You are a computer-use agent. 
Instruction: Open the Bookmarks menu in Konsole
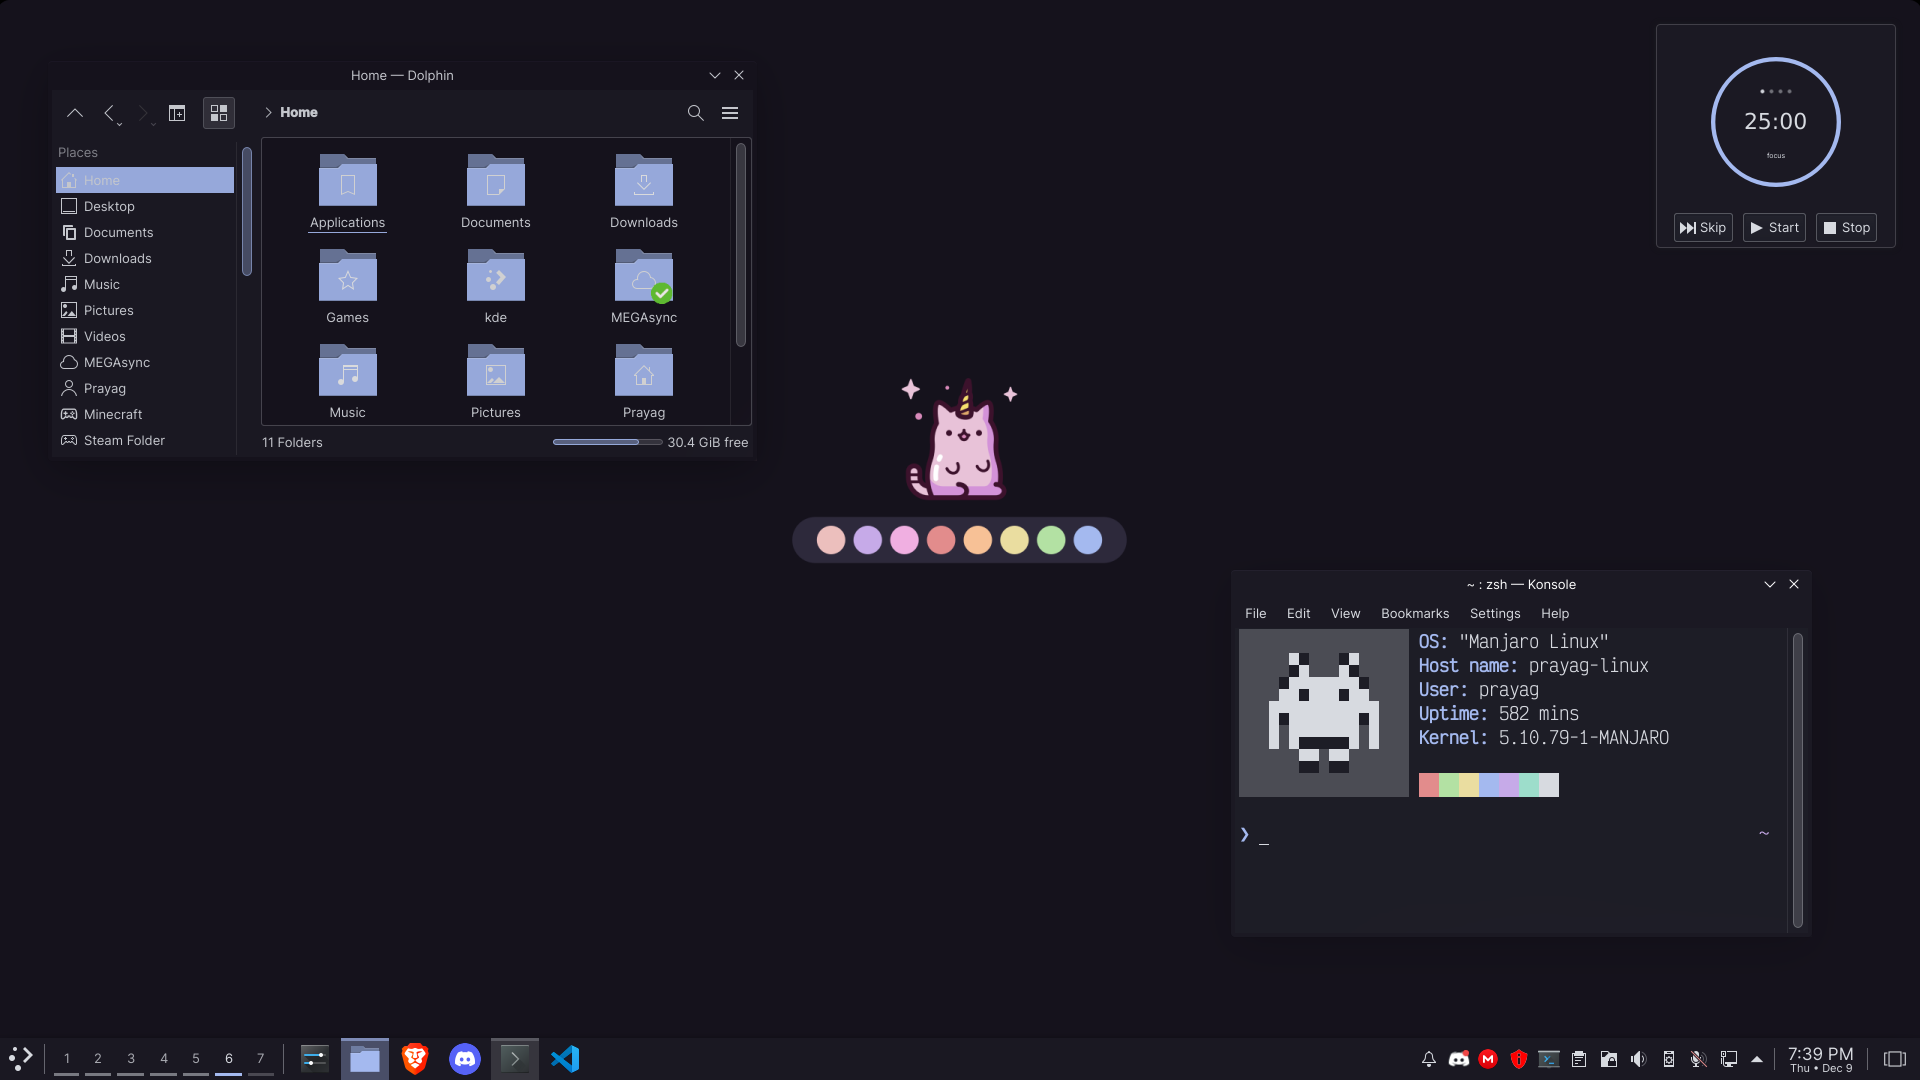[1414, 613]
